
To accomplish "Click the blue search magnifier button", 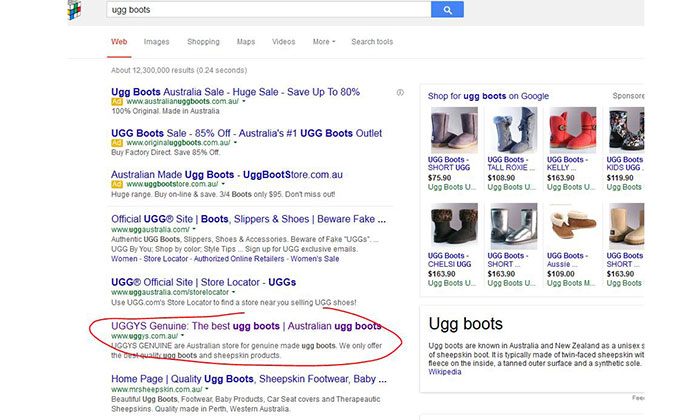I will coord(447,9).
